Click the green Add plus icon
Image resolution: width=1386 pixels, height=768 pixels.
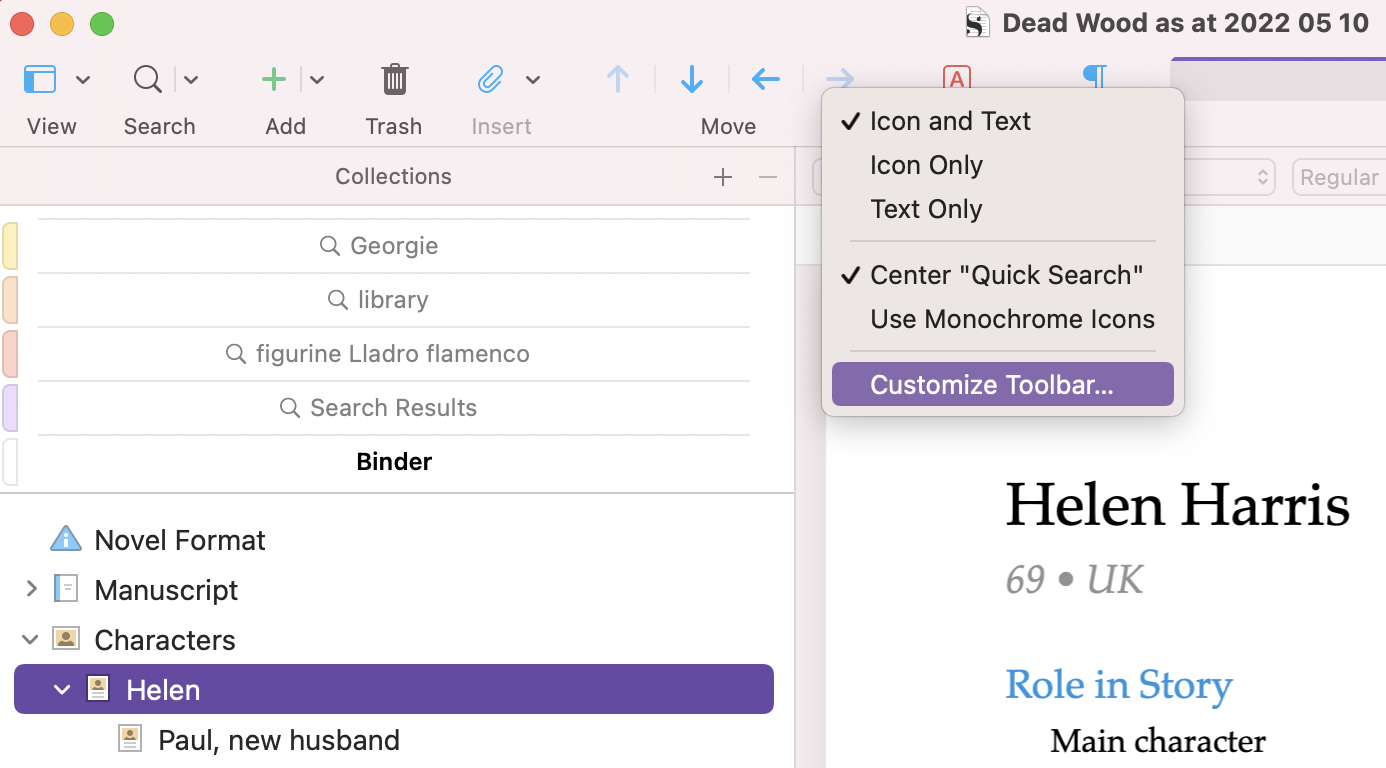[273, 79]
